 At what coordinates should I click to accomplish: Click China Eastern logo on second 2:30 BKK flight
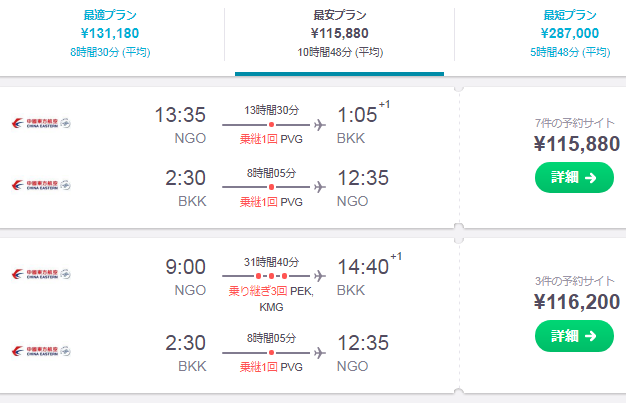click(x=41, y=351)
